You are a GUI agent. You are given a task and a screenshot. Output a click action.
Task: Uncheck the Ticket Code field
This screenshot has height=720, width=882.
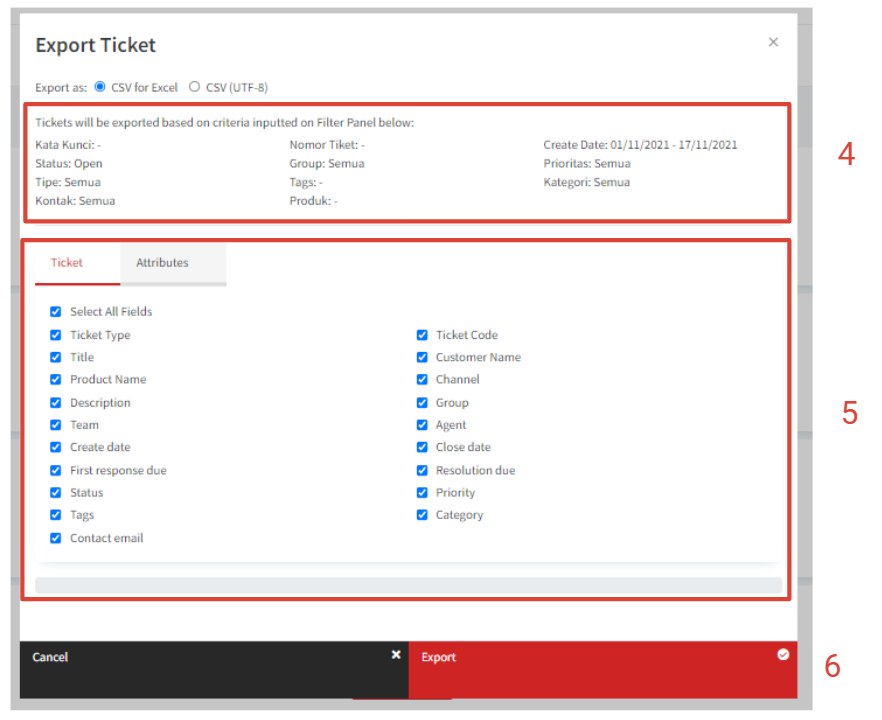(x=422, y=335)
